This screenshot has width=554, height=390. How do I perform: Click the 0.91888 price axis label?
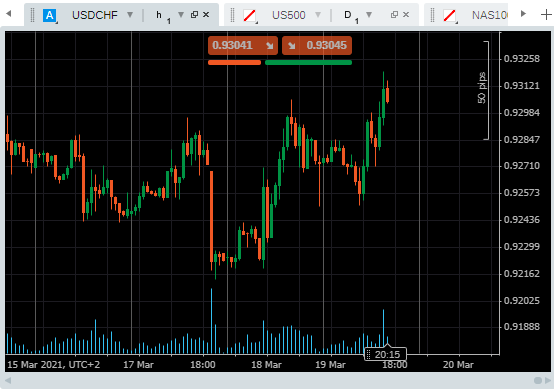pyautogui.click(x=522, y=327)
